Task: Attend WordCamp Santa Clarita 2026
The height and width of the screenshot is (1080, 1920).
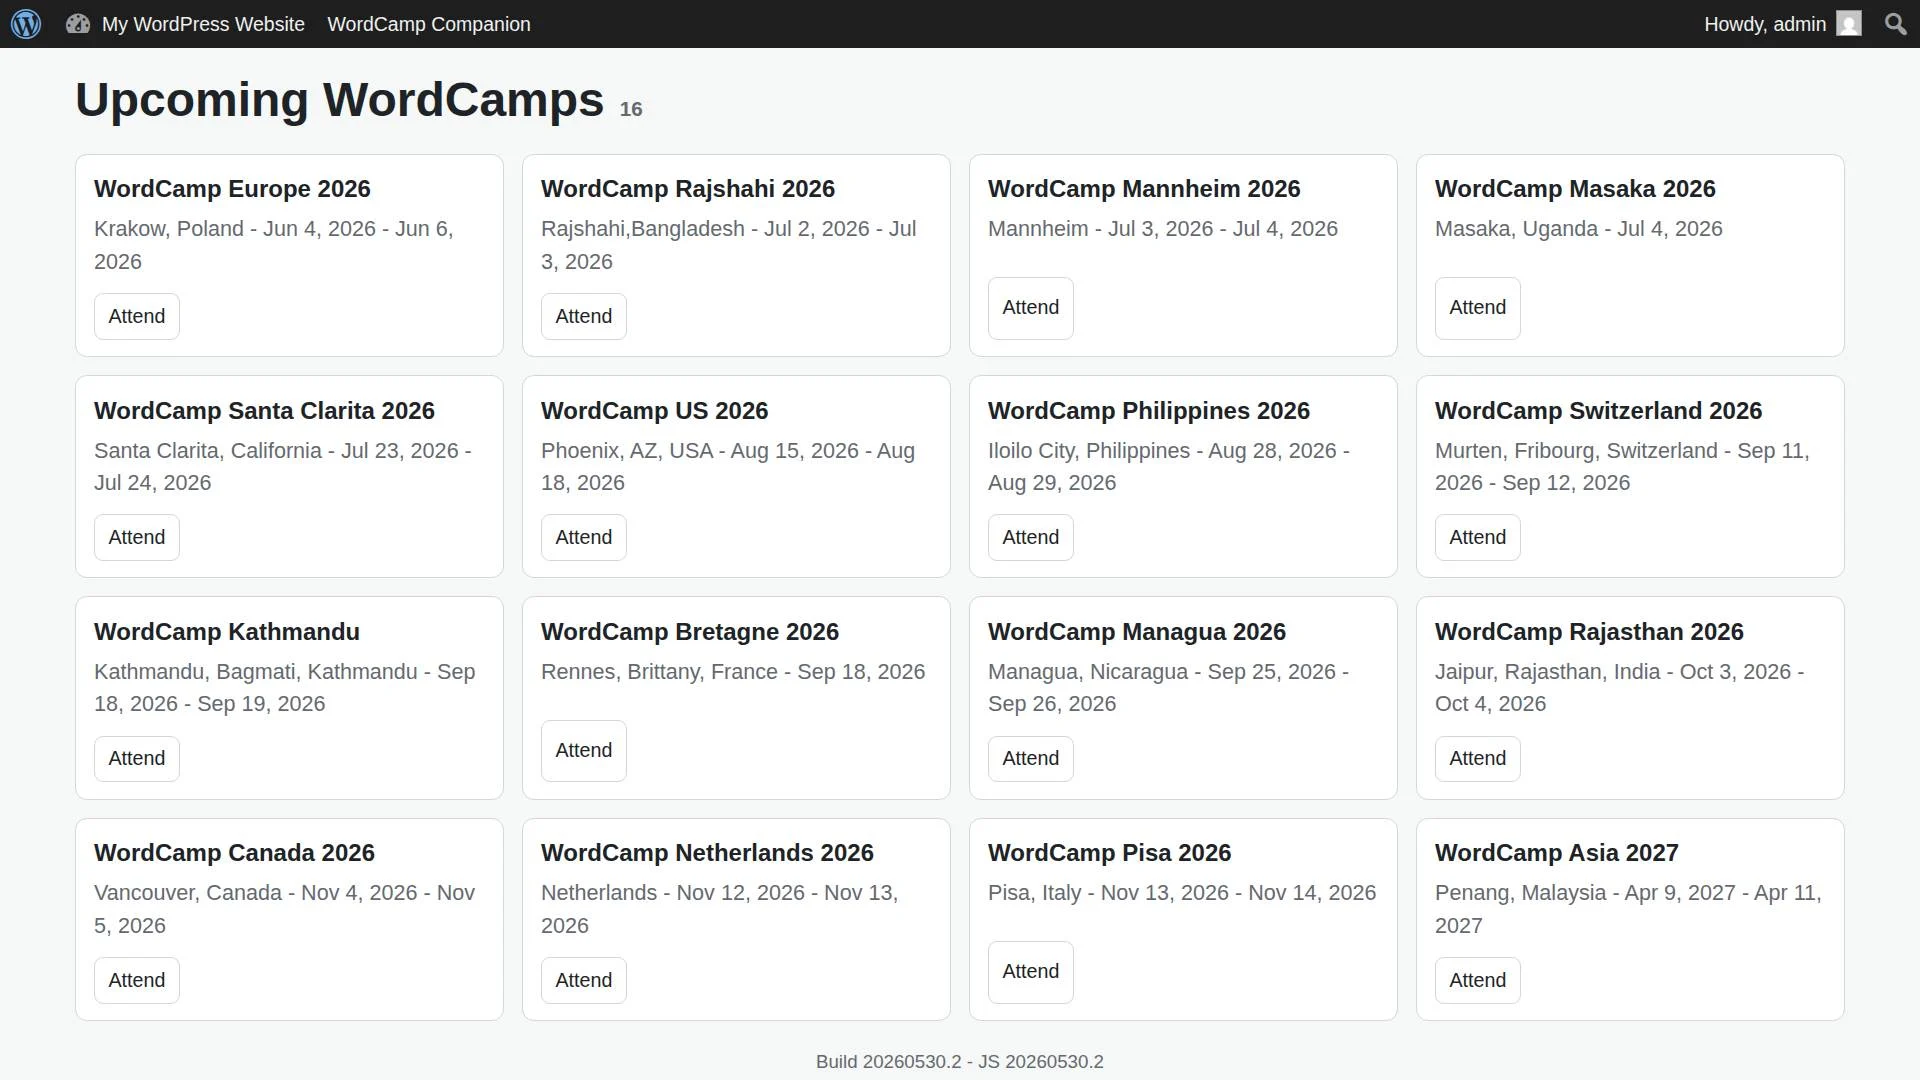Action: [137, 537]
